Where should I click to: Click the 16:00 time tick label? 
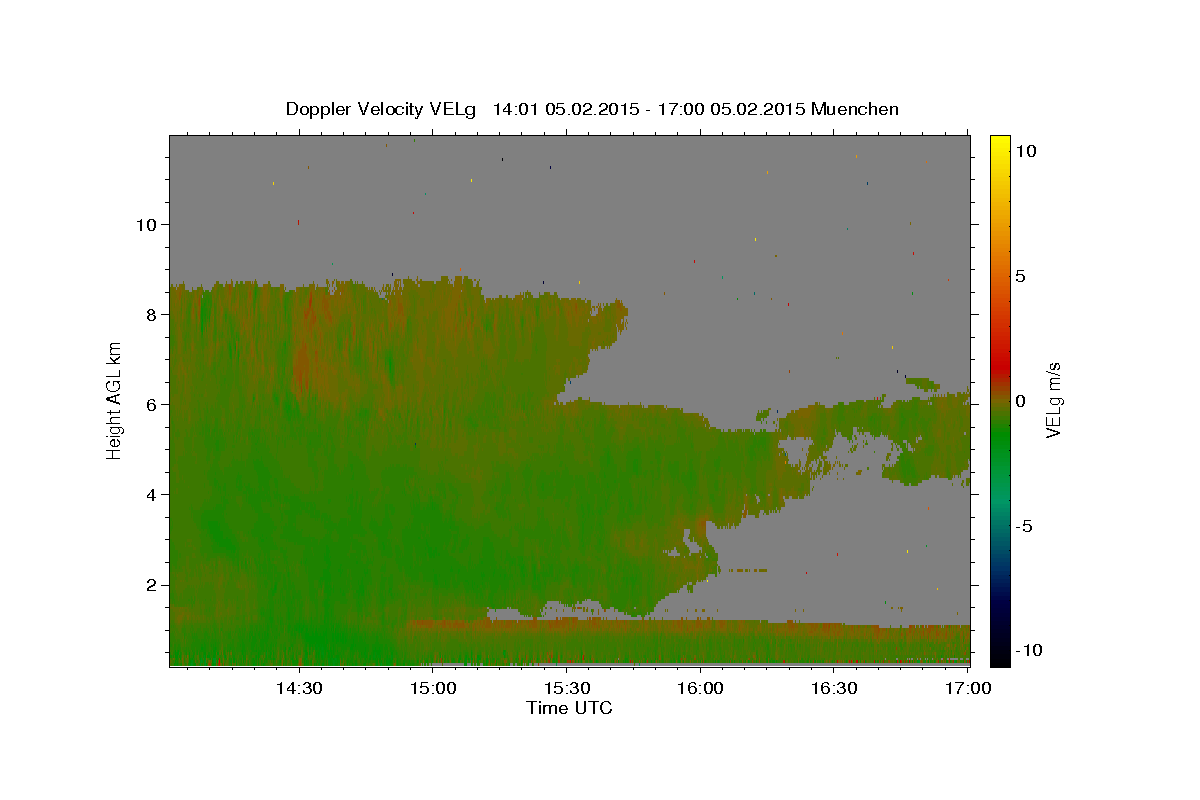coord(701,689)
